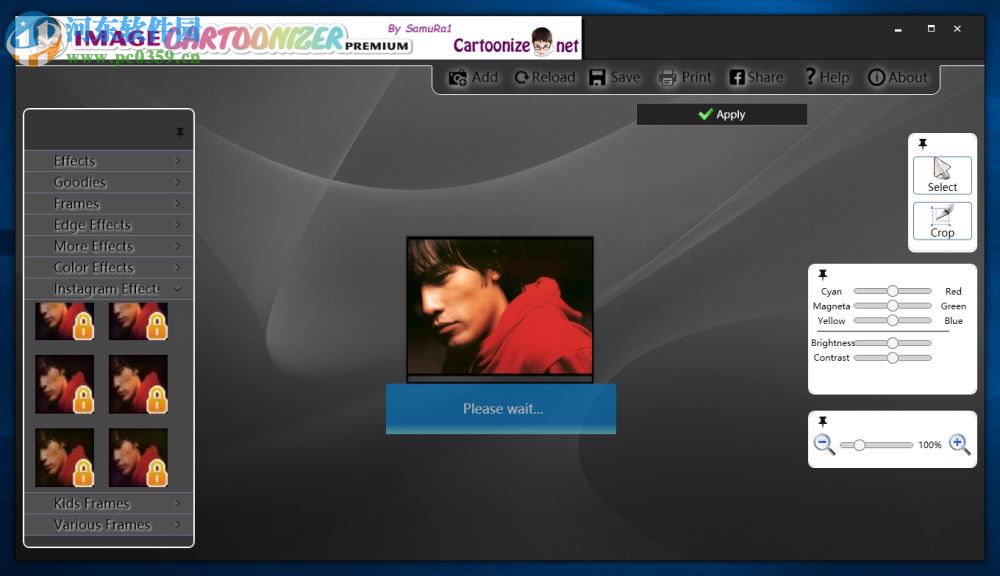Zoom in with the plus magnifier

[959, 444]
